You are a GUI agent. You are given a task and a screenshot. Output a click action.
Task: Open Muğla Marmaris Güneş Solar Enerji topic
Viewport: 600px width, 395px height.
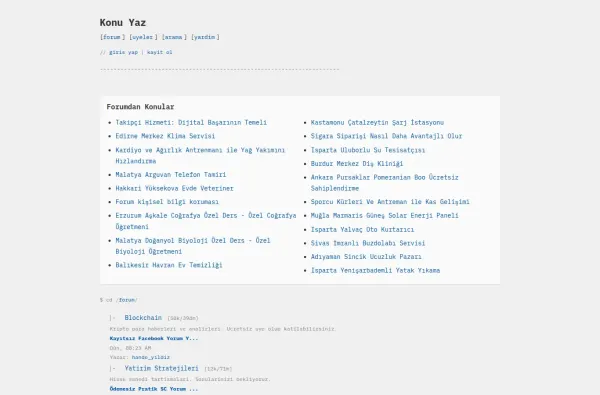[385, 215]
